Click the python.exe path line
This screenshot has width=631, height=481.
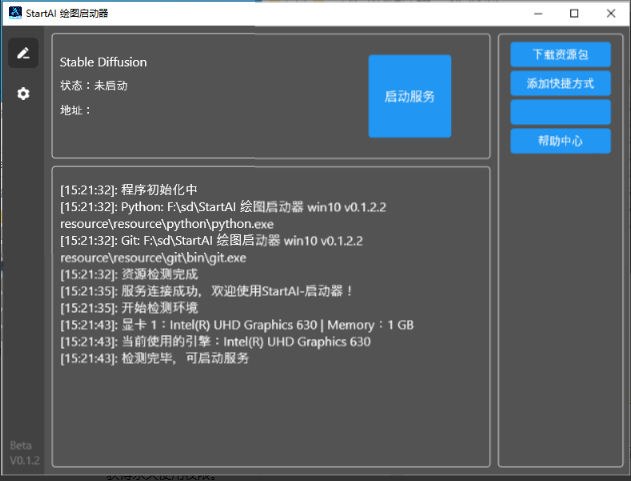(167, 224)
